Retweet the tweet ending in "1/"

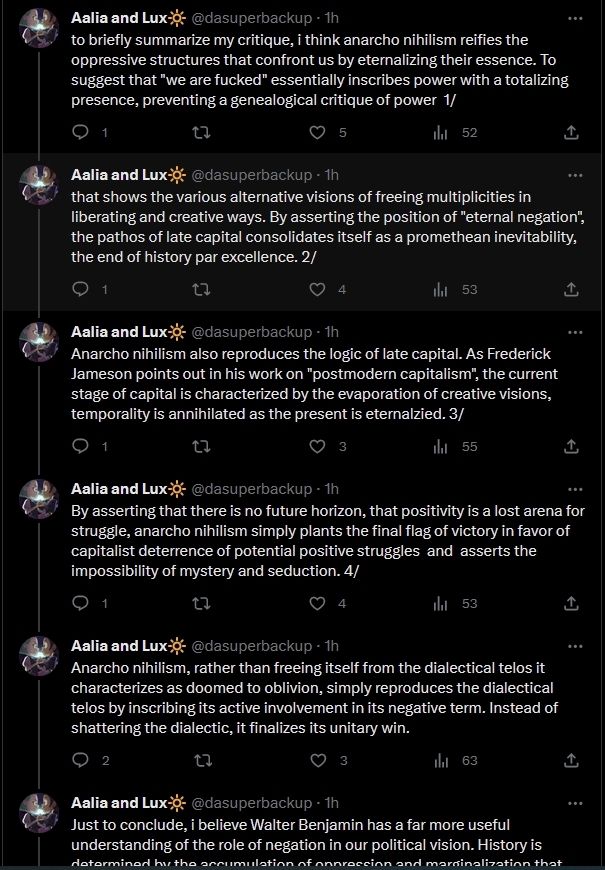pyautogui.click(x=200, y=132)
